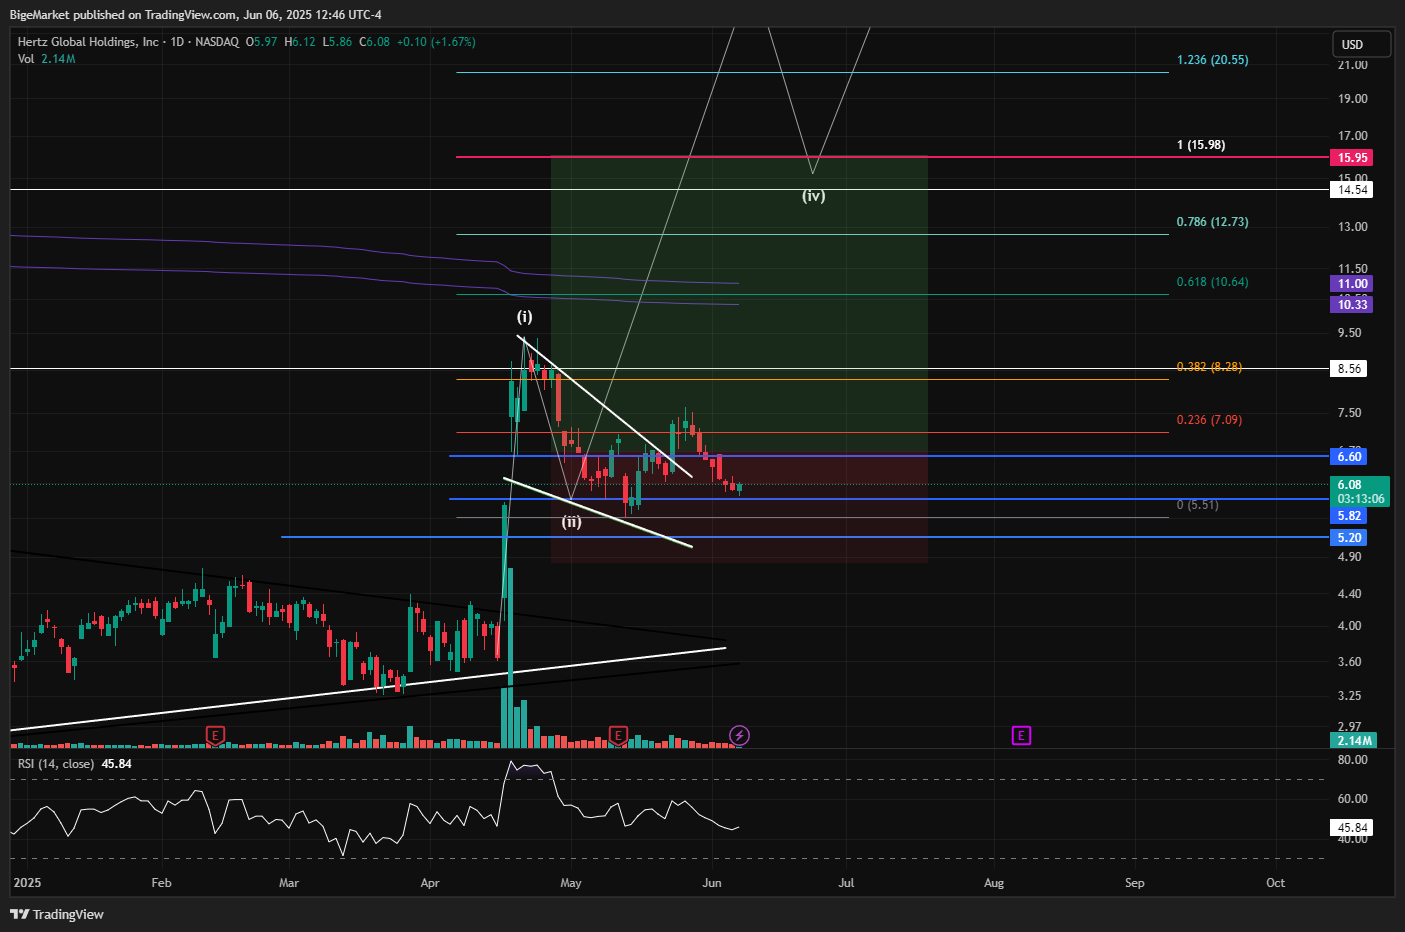Select the (iv) Elliott wave label

813,196
